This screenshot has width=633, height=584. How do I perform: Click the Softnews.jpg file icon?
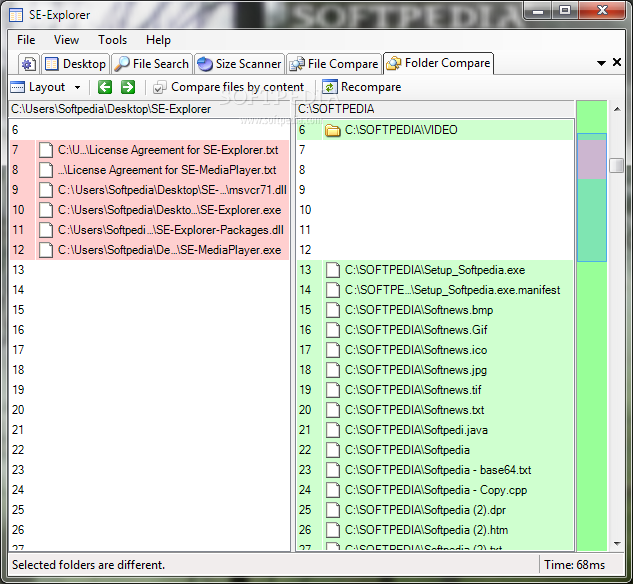(x=333, y=370)
